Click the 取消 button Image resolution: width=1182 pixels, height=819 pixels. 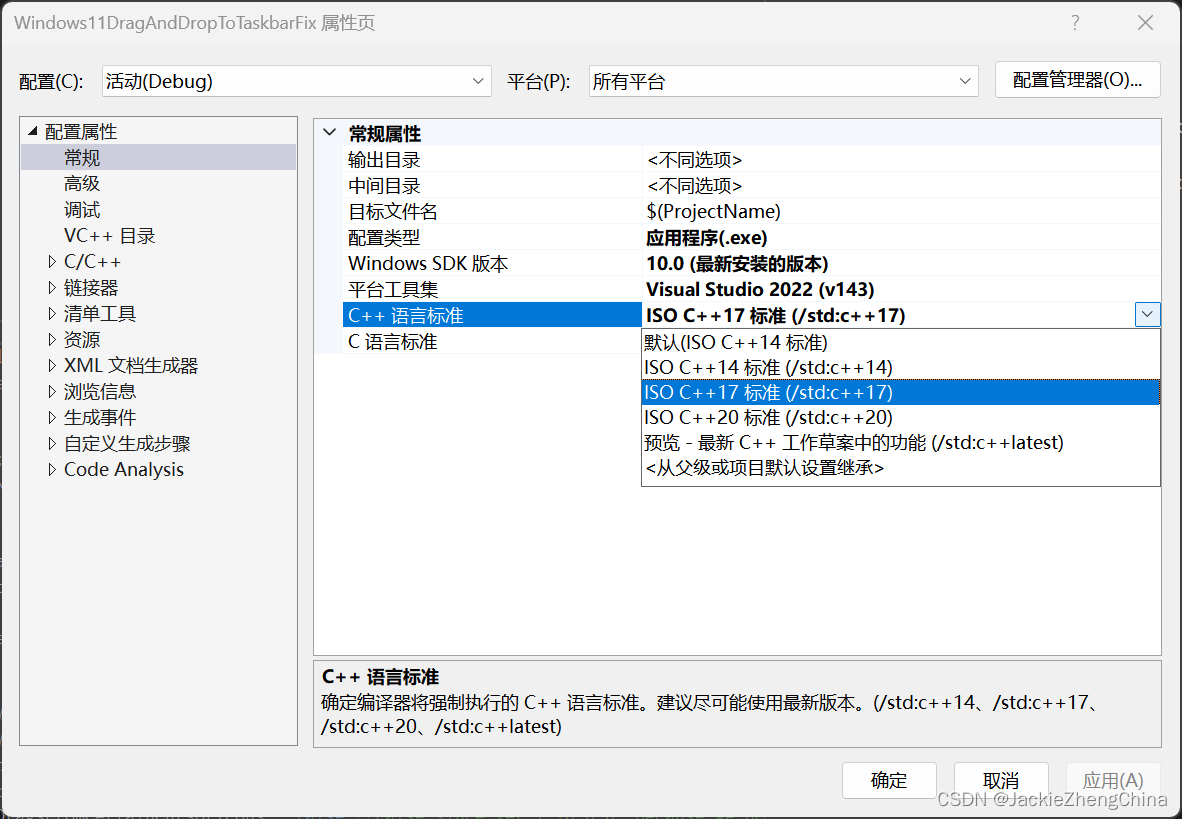click(x=1001, y=780)
